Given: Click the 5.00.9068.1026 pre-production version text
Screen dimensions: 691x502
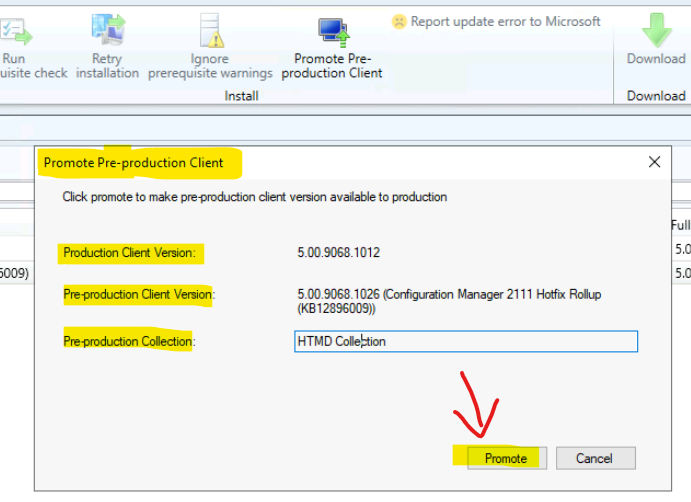Looking at the screenshot, I should 449,301.
